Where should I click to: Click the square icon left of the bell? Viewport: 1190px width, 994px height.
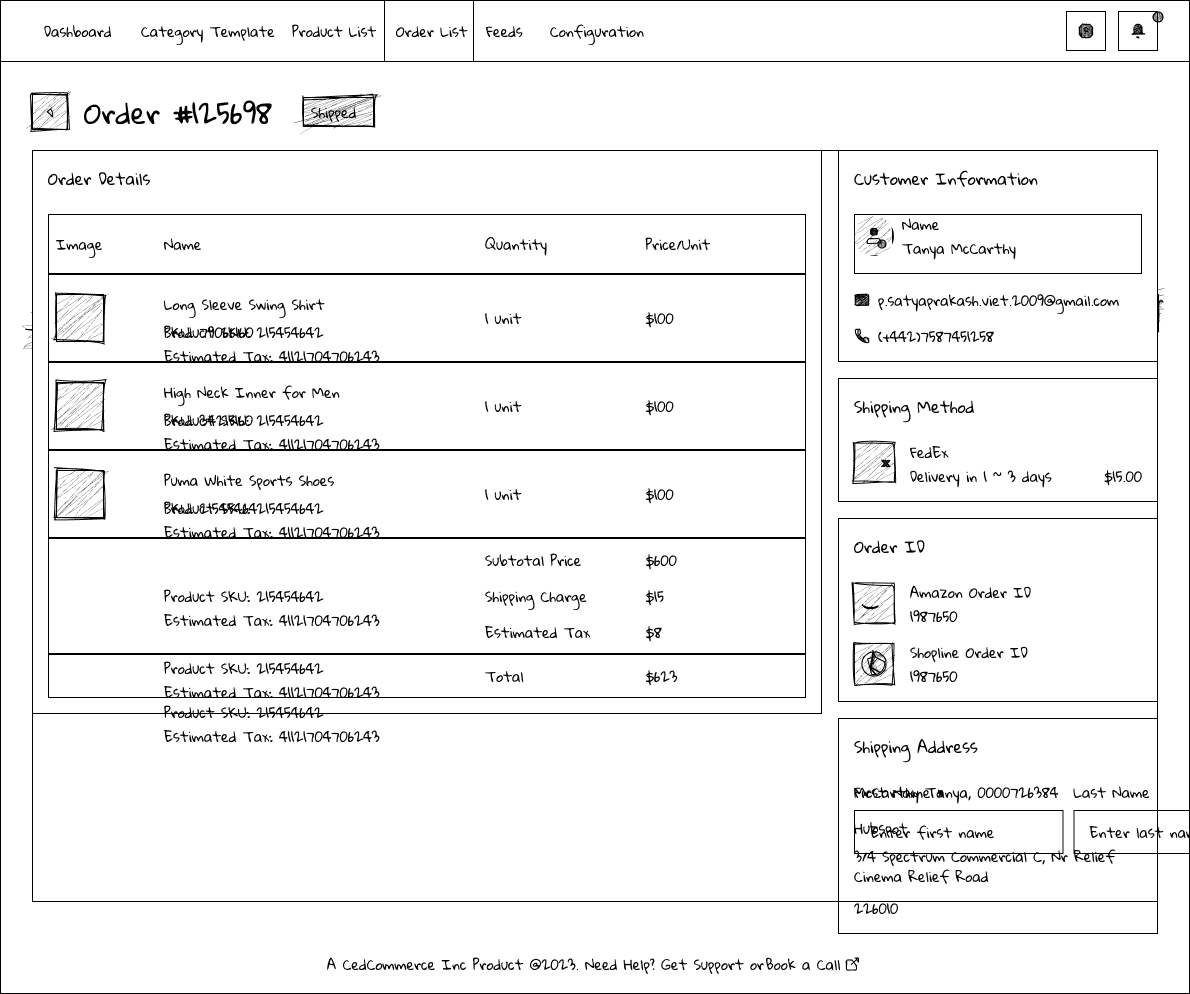click(1086, 31)
